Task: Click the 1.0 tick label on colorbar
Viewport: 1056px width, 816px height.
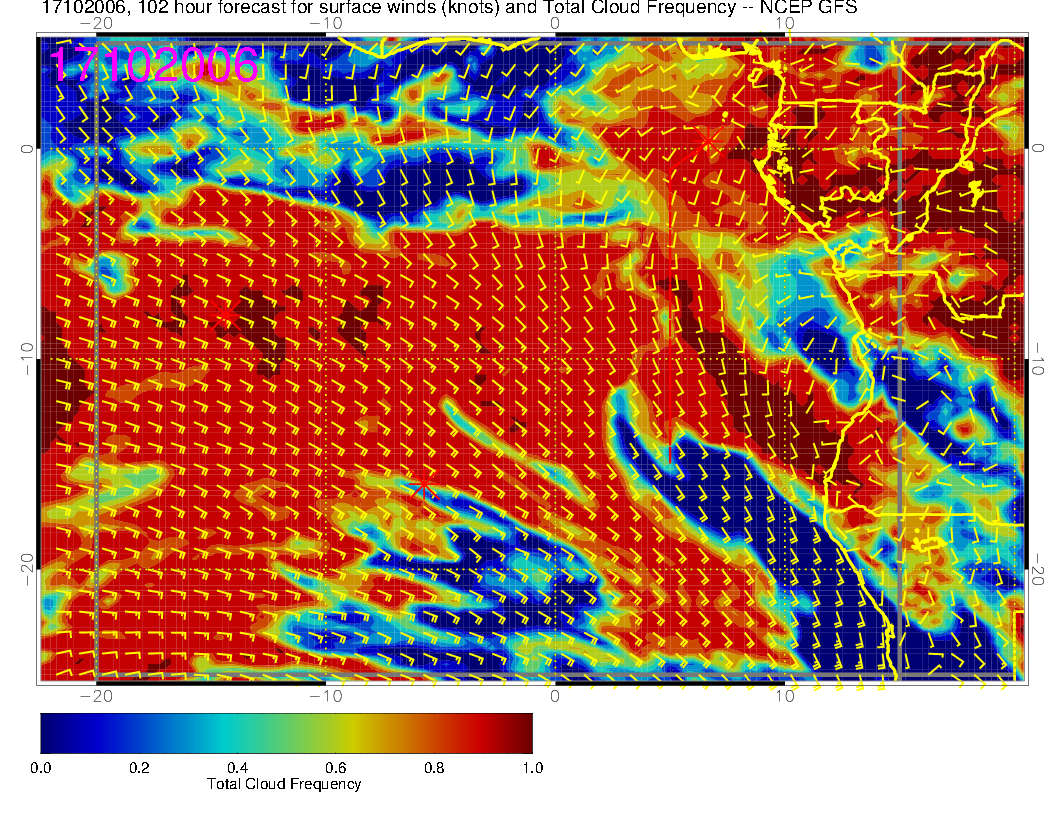Action: pos(533,768)
